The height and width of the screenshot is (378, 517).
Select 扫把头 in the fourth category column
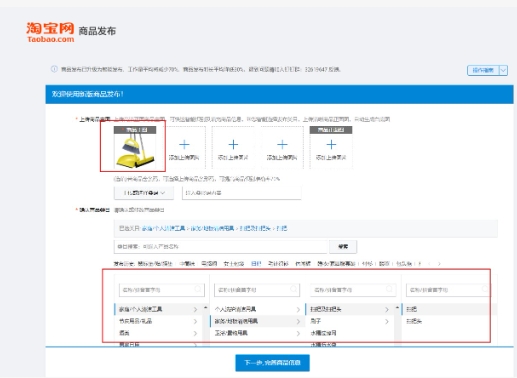[449, 321]
